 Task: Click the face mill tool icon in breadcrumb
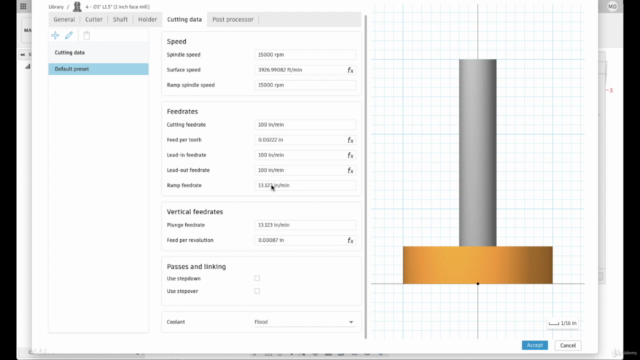click(x=77, y=7)
